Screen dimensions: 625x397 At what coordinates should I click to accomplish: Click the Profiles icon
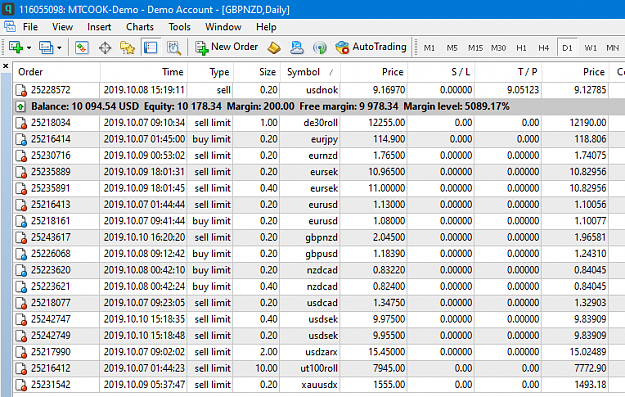46,47
